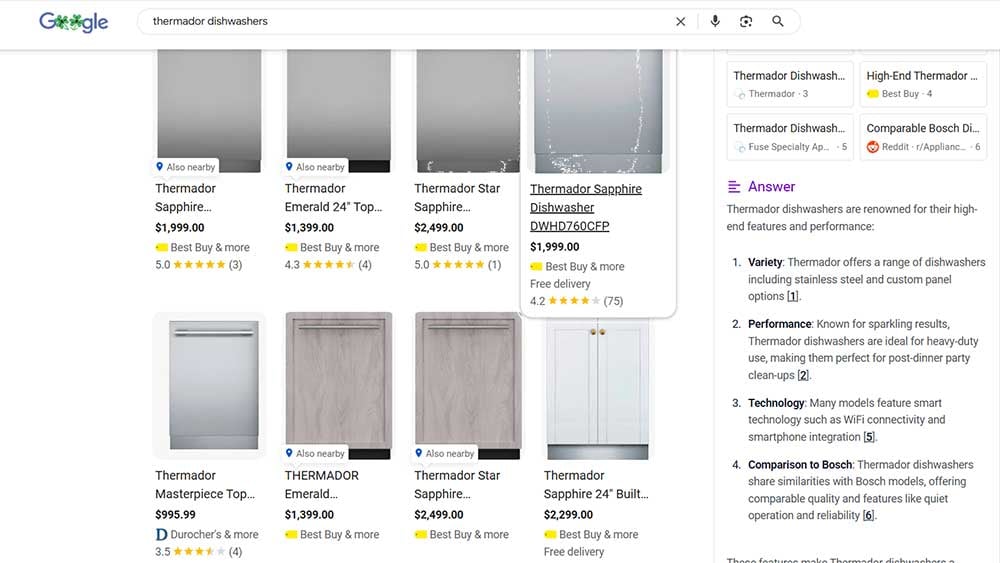Click the $1,399.00 price of Emerald 24" Top
This screenshot has width=1000, height=563.
click(x=309, y=228)
